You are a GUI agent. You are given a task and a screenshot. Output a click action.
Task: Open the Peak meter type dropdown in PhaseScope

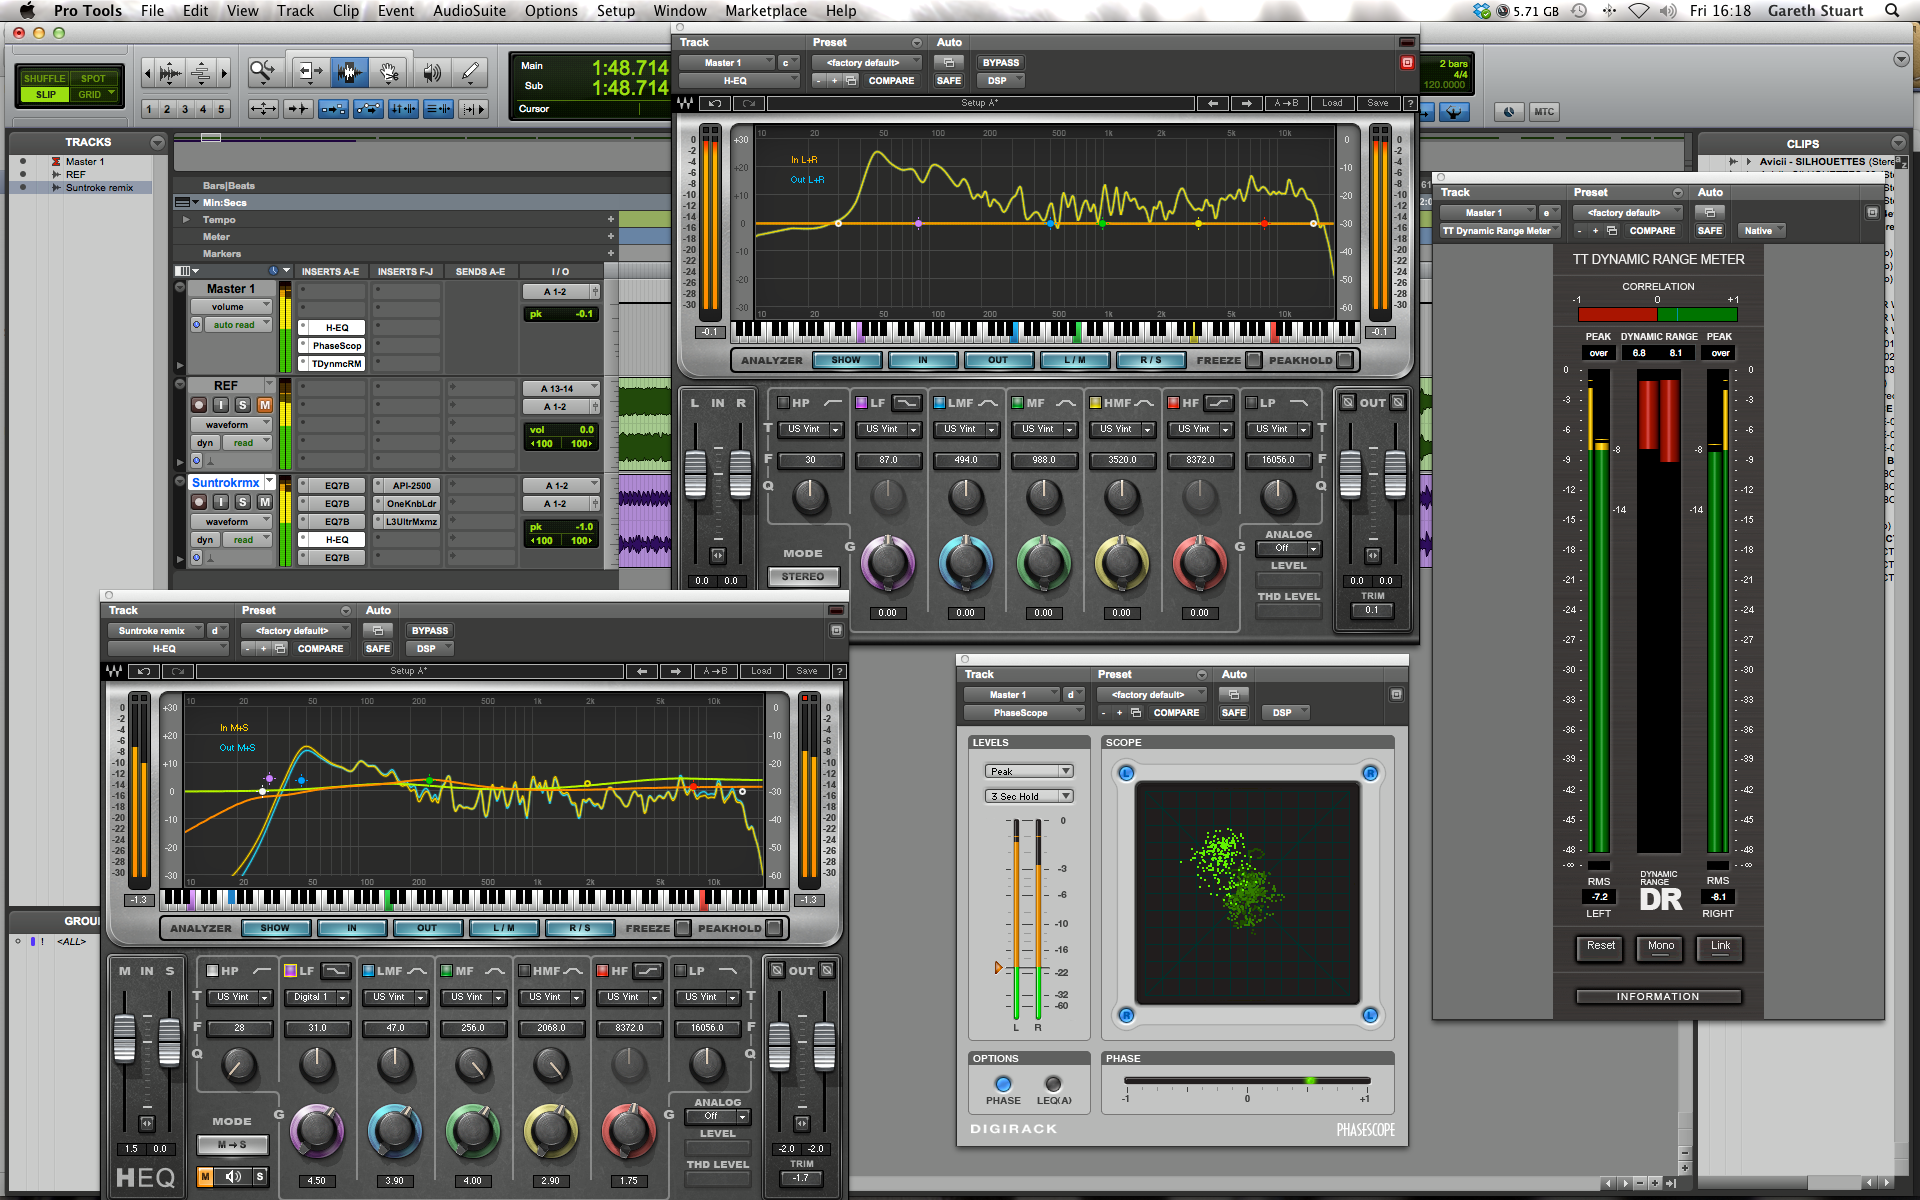point(1030,771)
